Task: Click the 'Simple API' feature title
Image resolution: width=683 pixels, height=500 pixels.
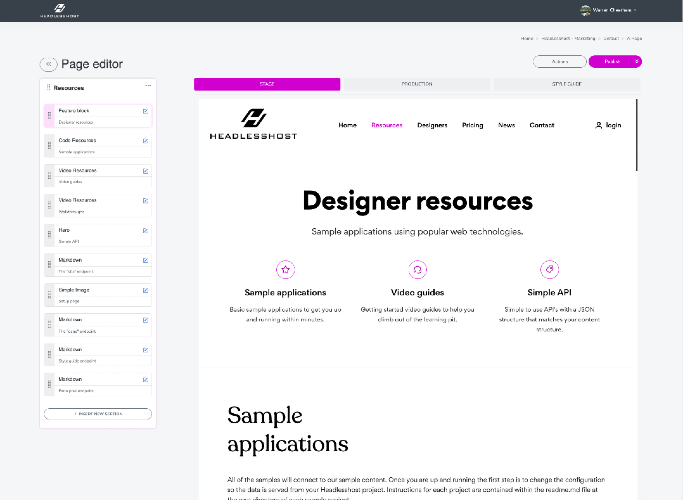Action: [x=549, y=292]
